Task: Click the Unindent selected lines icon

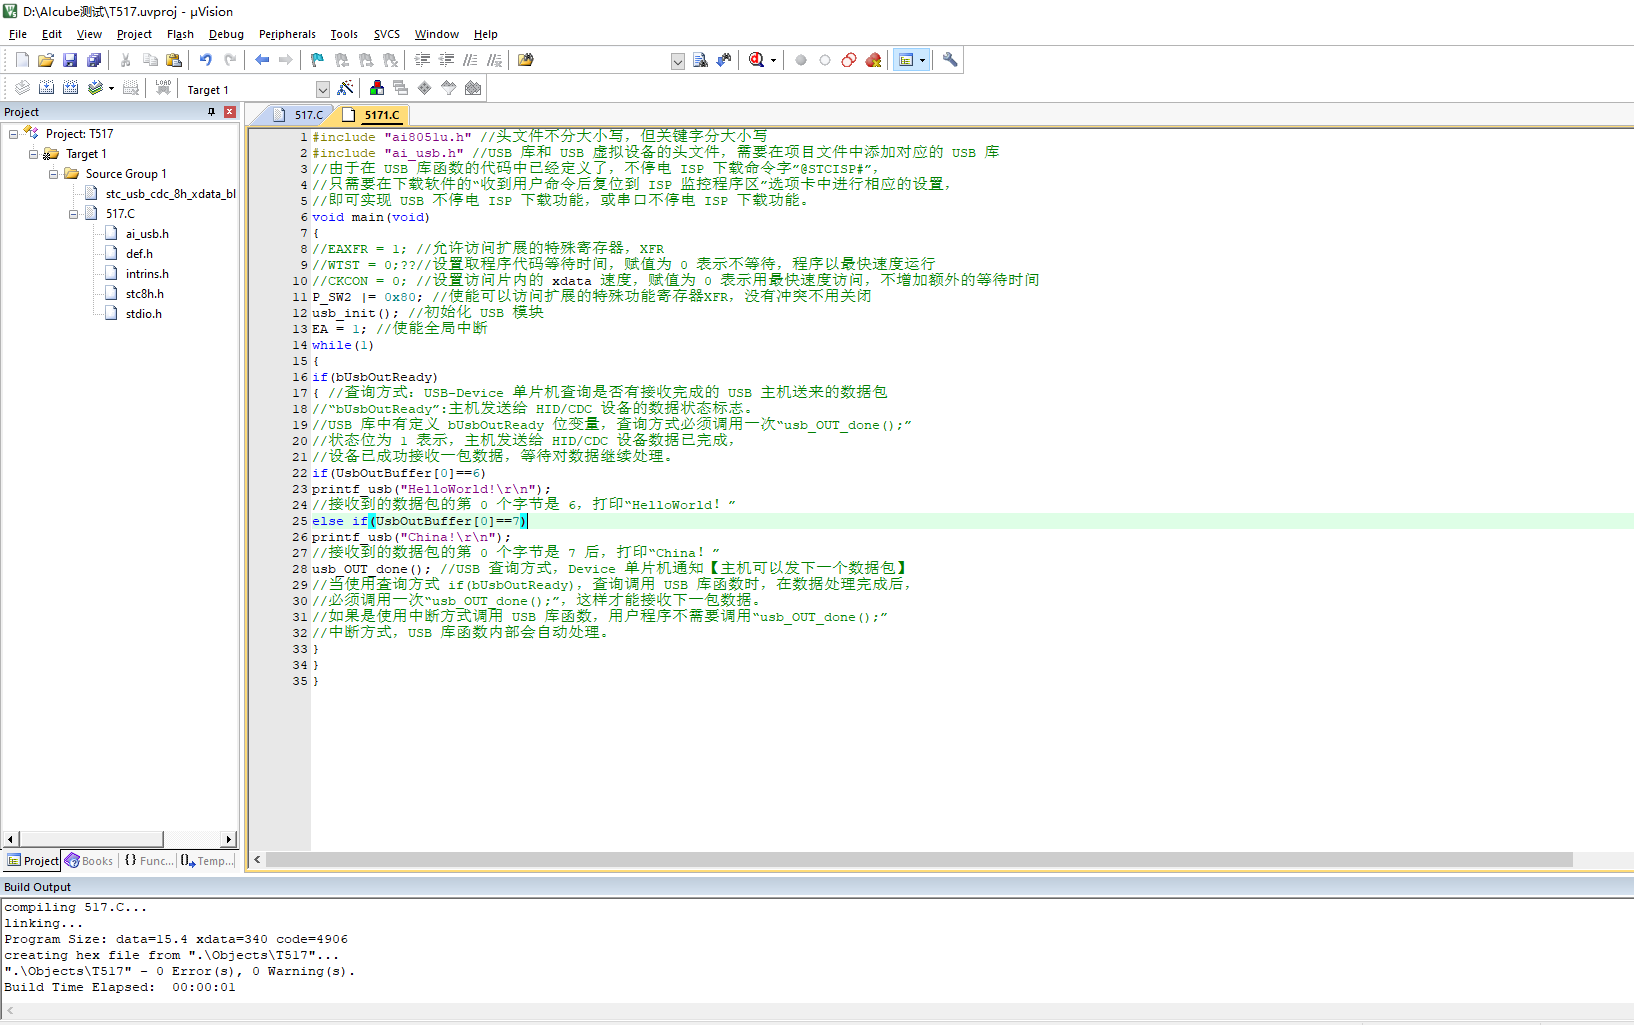Action: (x=447, y=60)
